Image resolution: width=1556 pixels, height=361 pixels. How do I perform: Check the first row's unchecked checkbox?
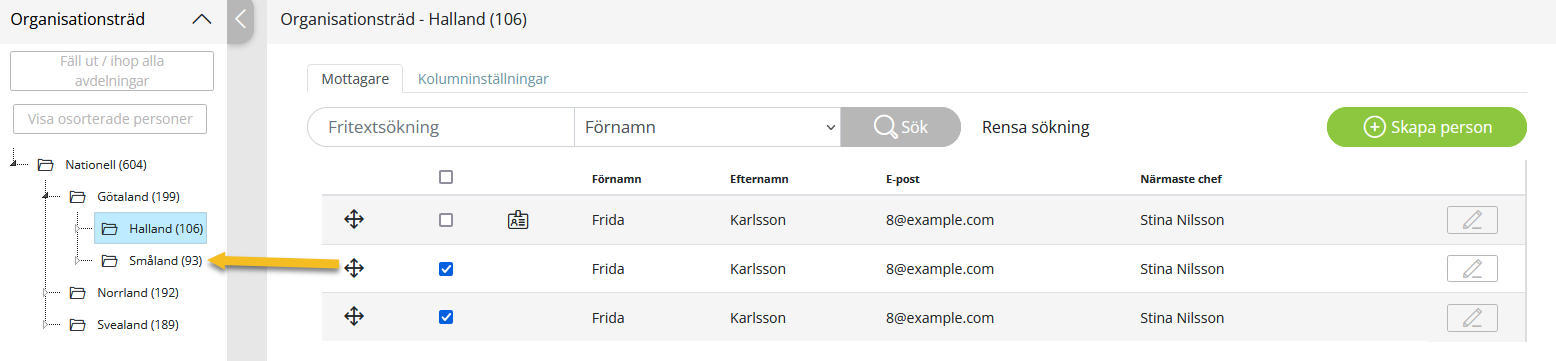(446, 220)
